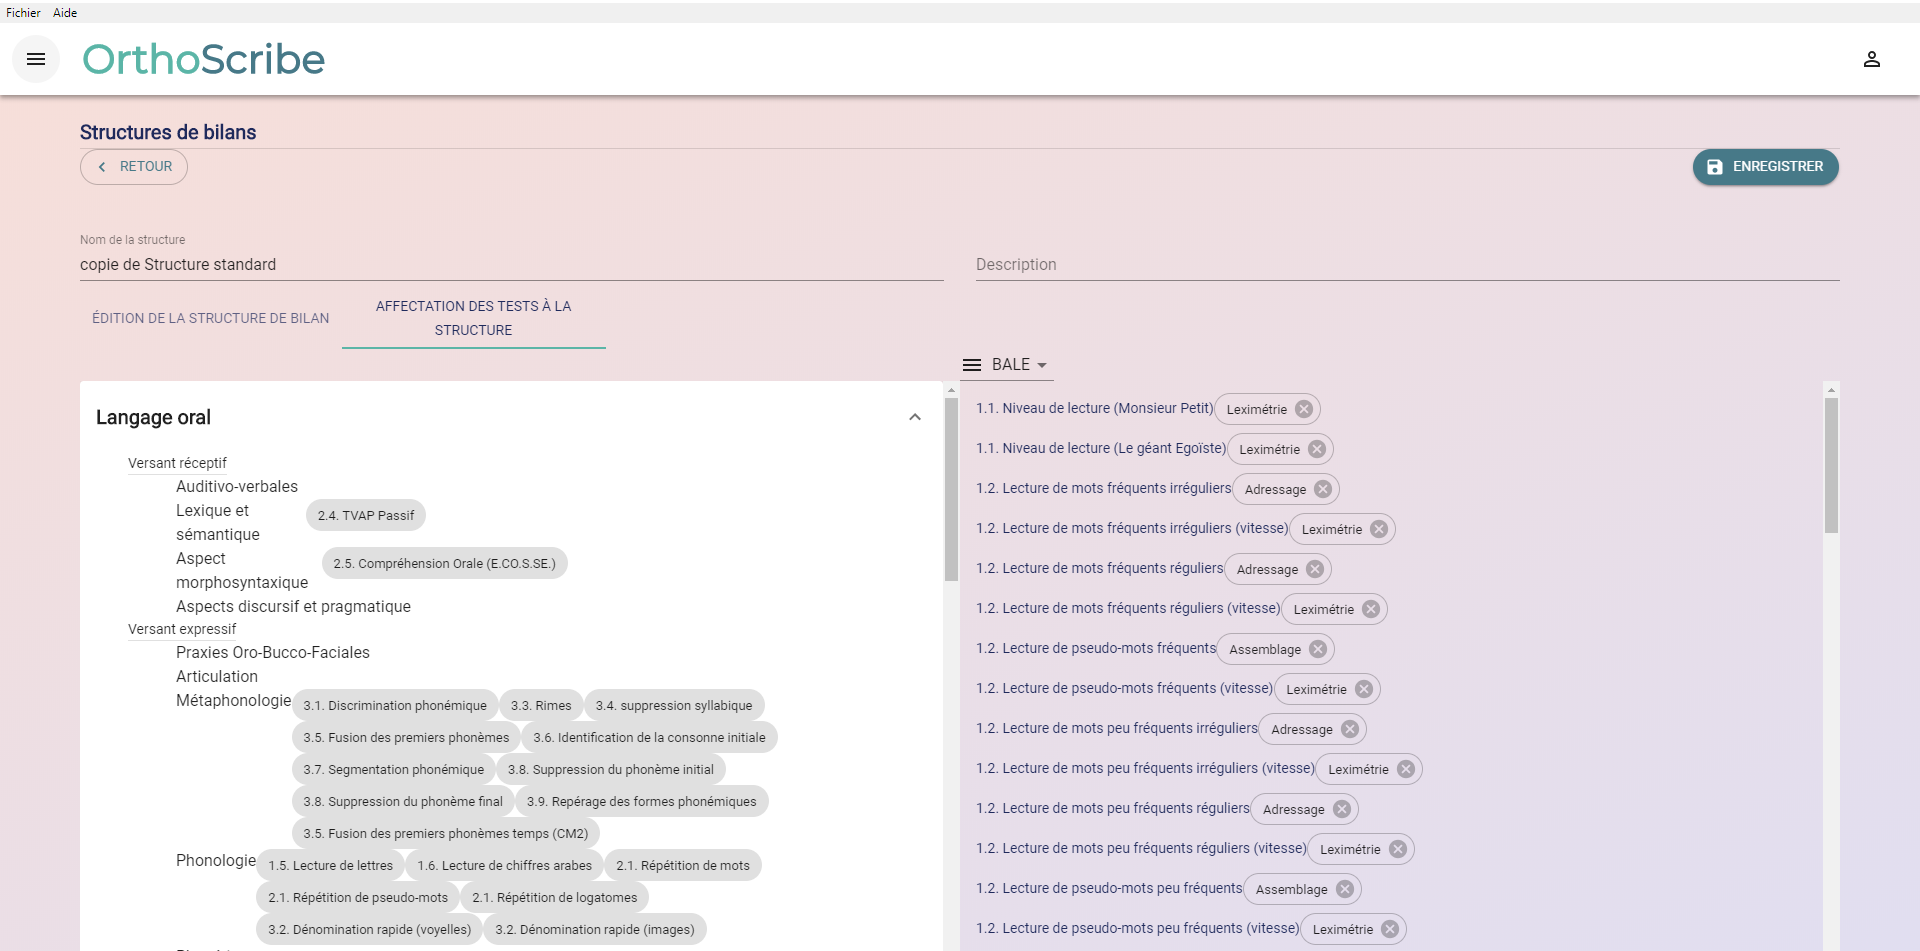
Task: Remove Leximétrie tag from Monsieur Petit test
Action: [x=1303, y=409]
